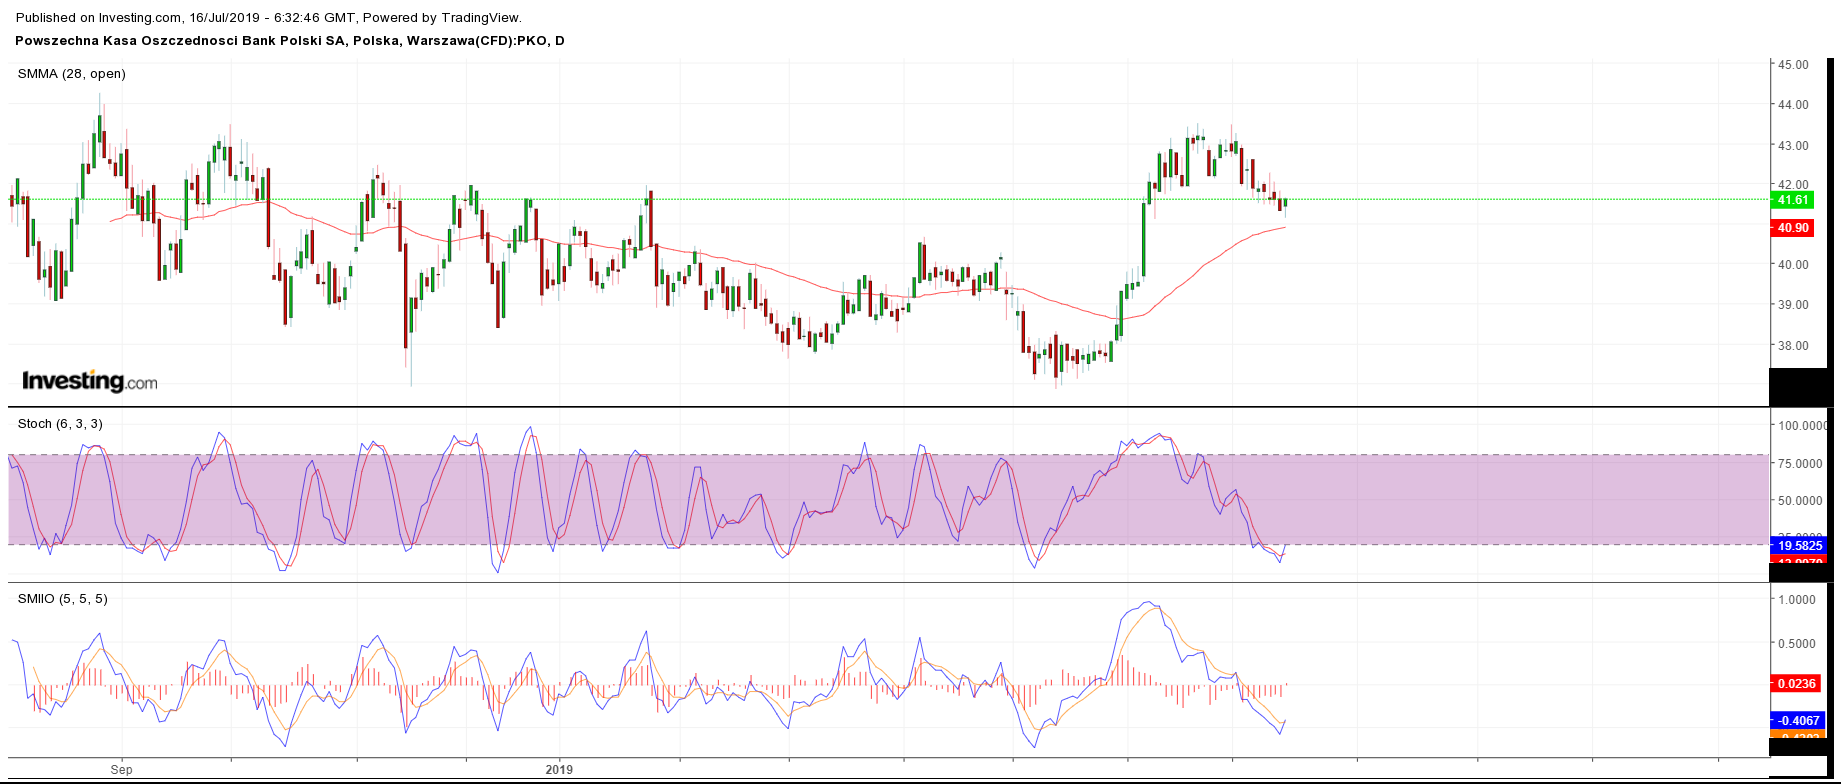Click the 'Published on Investing.com' header line
Screen dimensions: 1841x784
point(269,18)
